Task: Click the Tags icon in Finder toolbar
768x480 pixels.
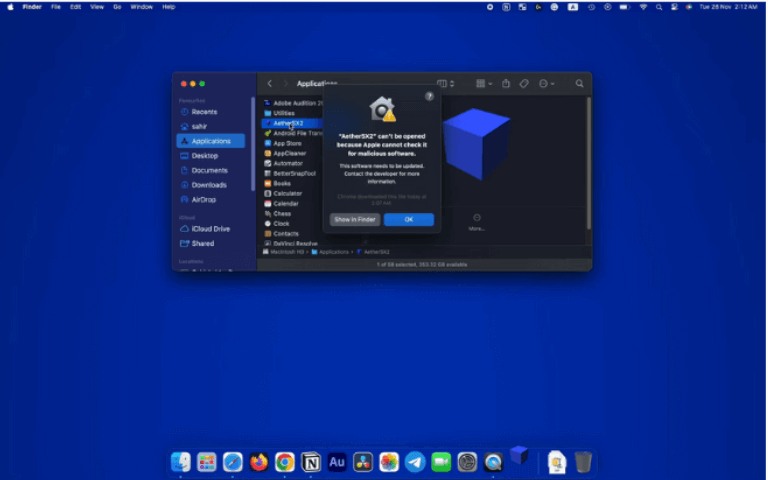Action: coord(524,84)
